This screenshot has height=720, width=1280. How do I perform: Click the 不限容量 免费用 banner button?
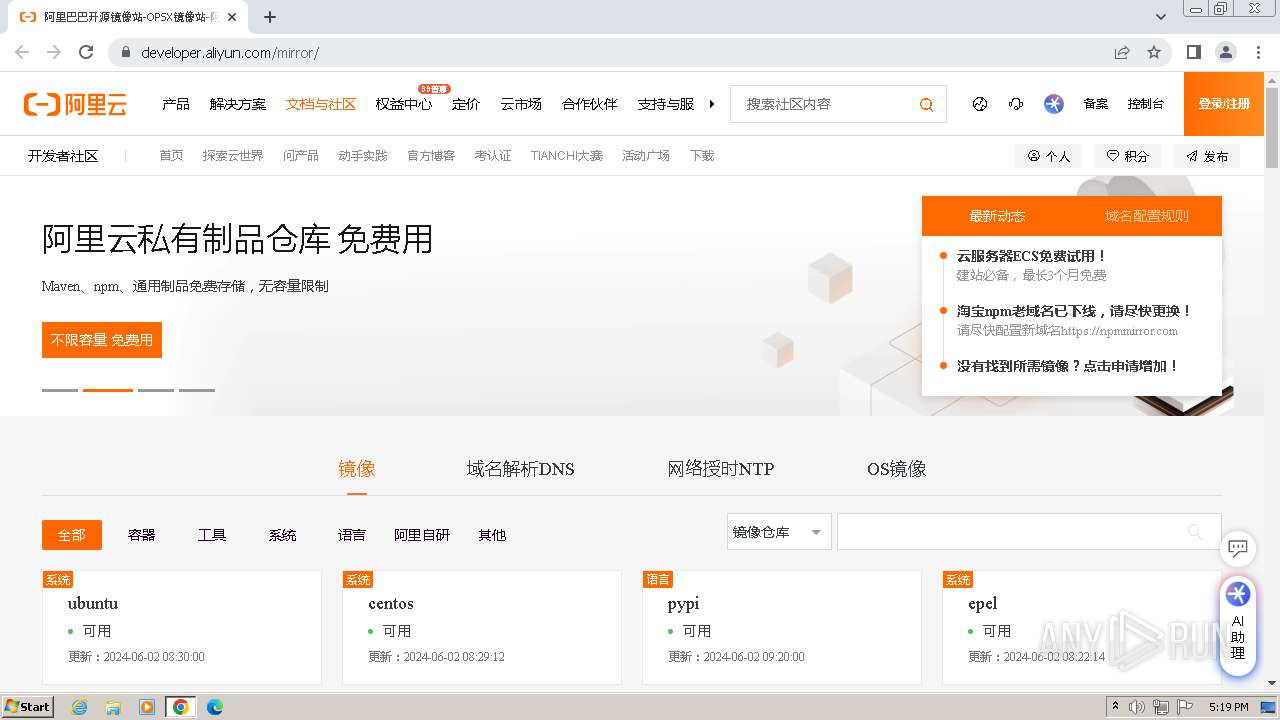click(x=102, y=340)
